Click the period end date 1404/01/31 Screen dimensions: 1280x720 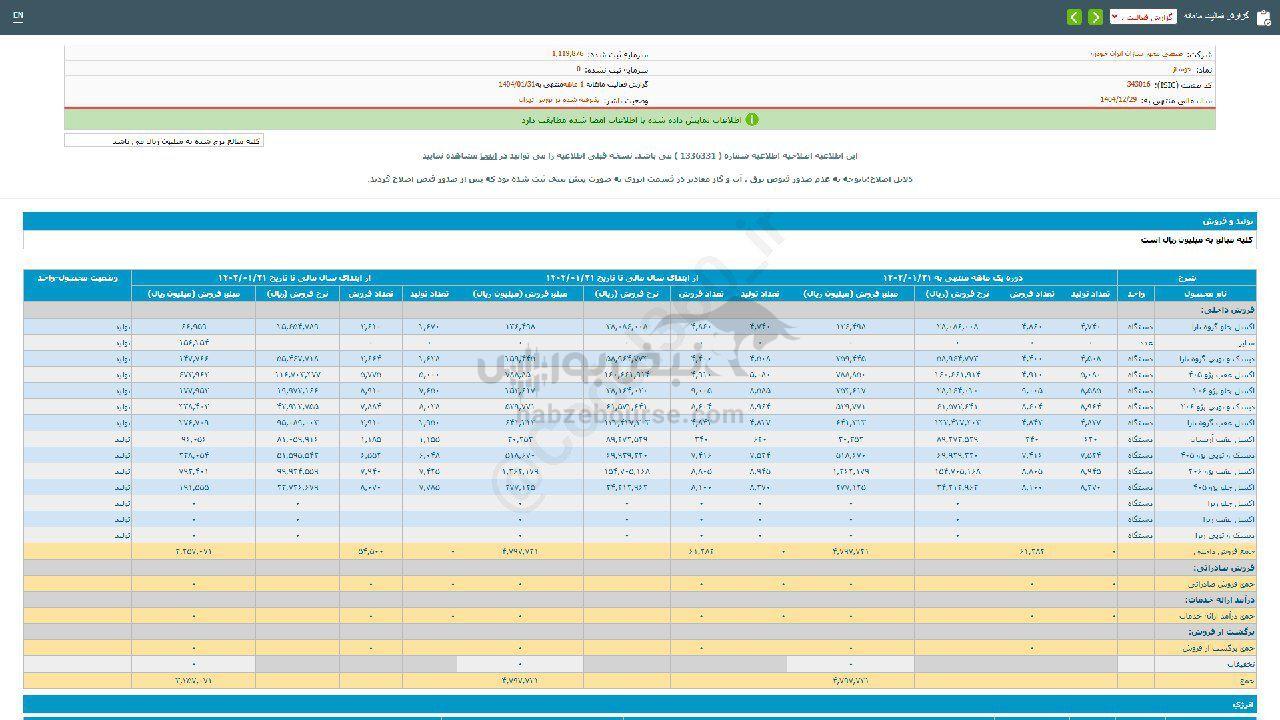pyautogui.click(x=519, y=85)
